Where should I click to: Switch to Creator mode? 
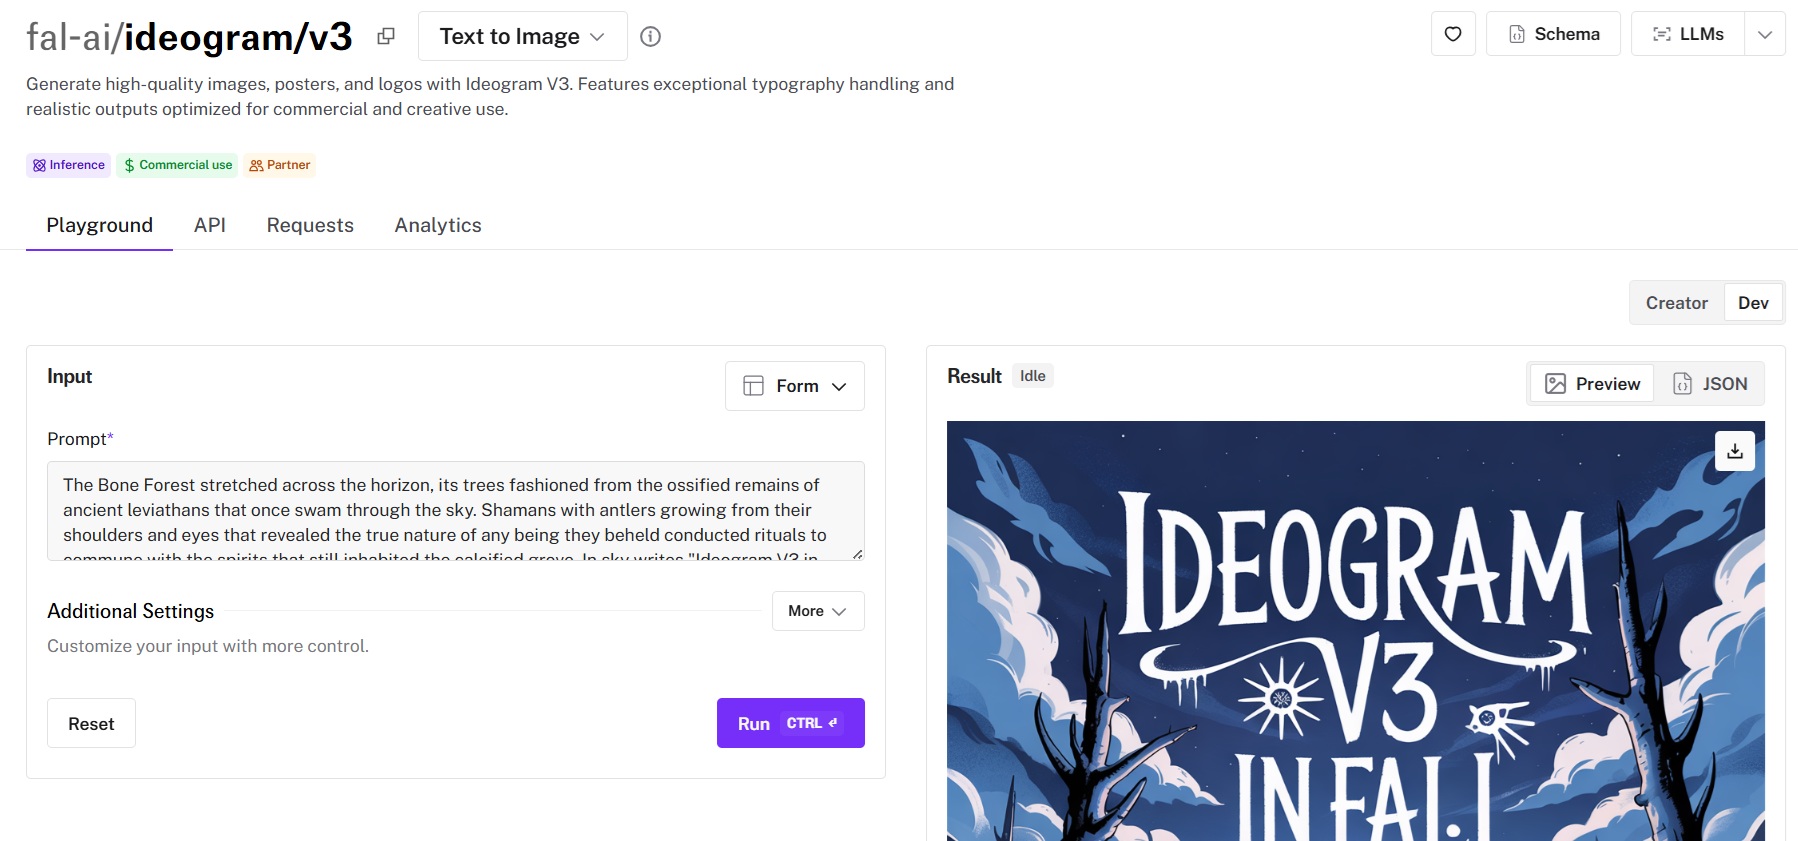(x=1676, y=303)
